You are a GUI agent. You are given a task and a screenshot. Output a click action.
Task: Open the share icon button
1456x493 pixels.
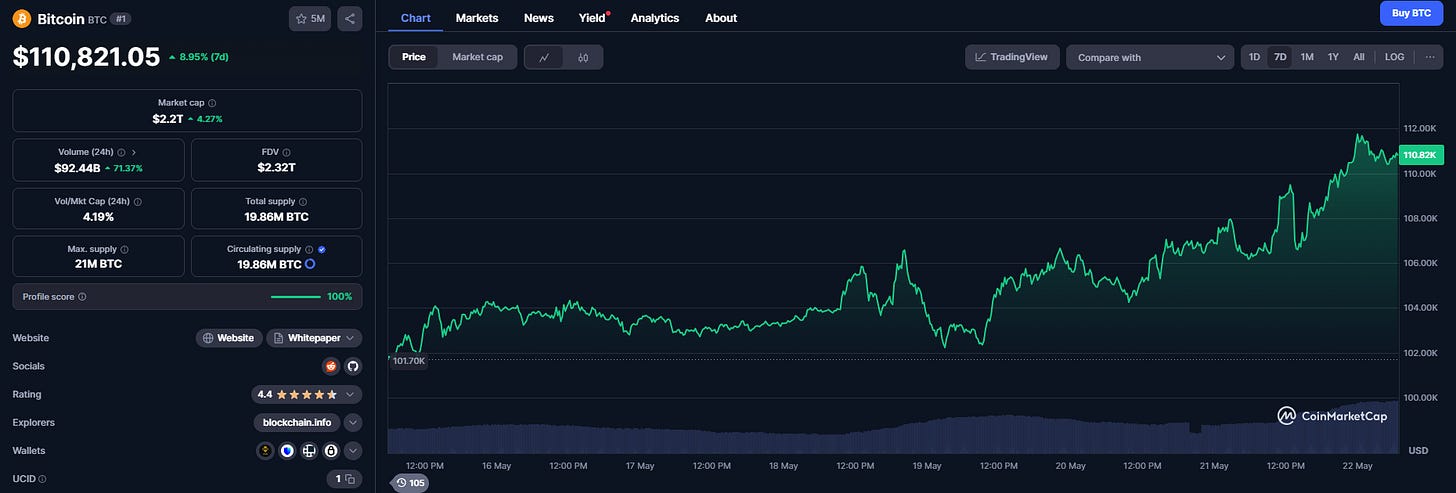(x=349, y=18)
